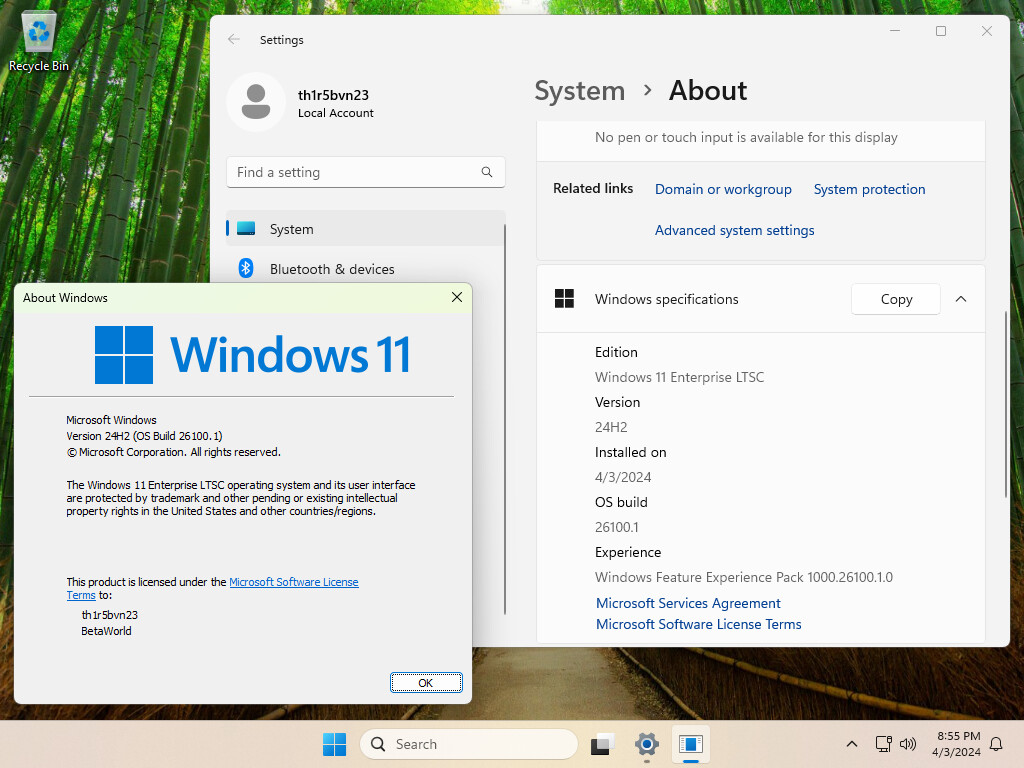Click the back arrow in Settings
Viewport: 1024px width, 768px height.
click(x=233, y=40)
